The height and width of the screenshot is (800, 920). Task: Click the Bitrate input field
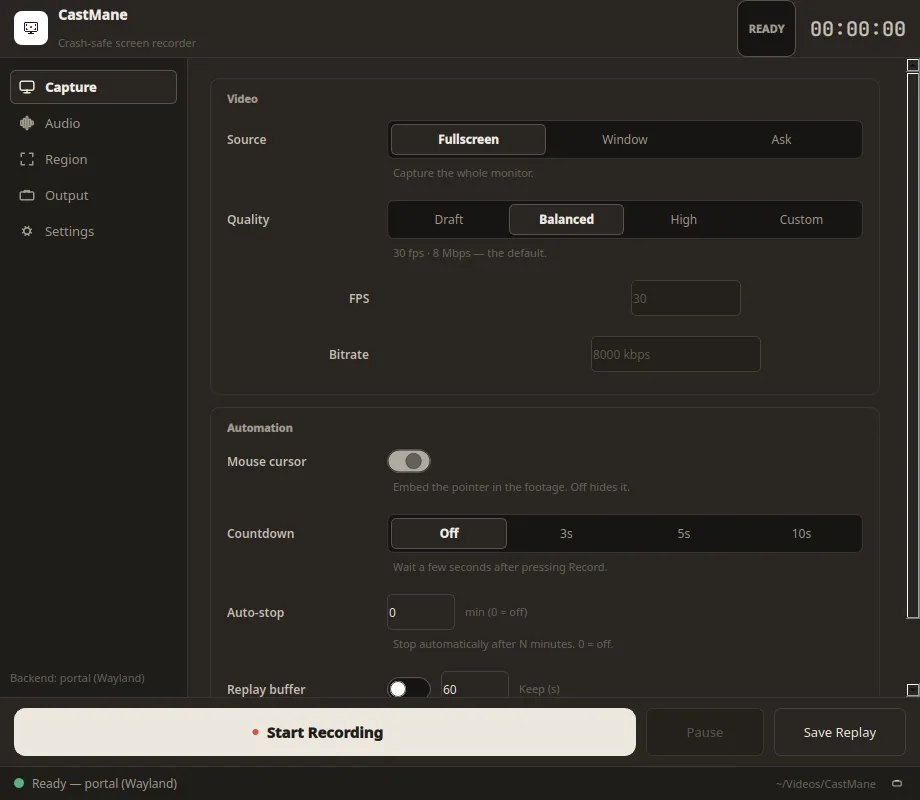[x=676, y=354]
